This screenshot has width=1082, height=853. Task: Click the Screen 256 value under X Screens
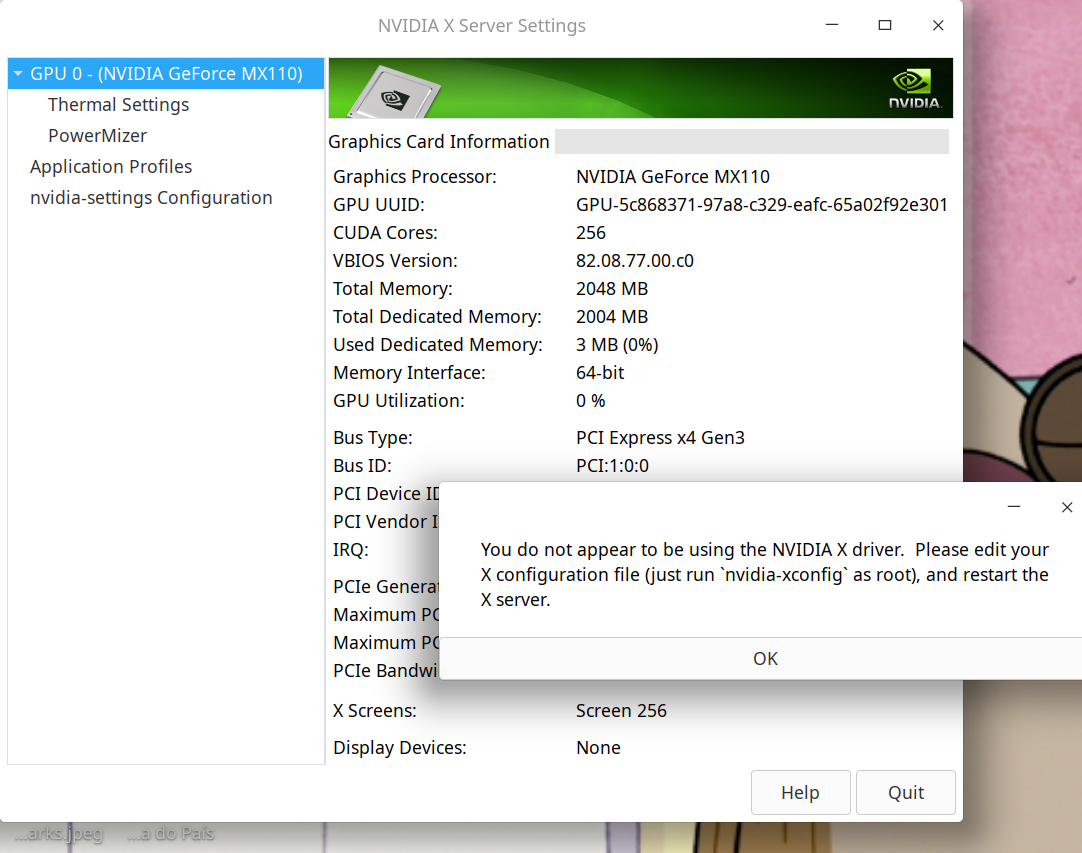pos(621,710)
